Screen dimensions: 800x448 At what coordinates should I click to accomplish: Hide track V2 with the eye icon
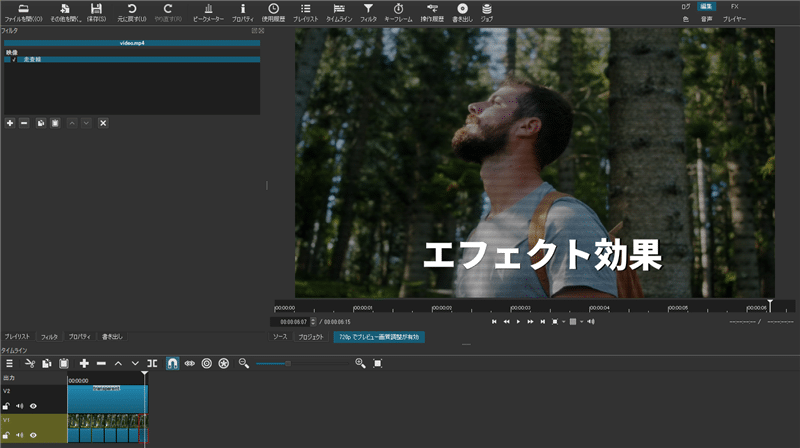[x=33, y=406]
